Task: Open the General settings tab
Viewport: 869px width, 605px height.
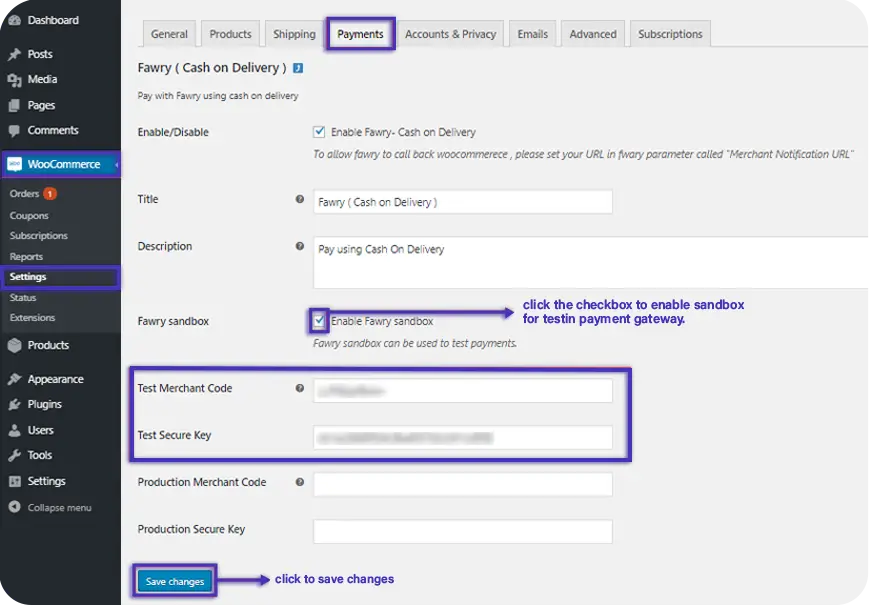Action: pyautogui.click(x=169, y=34)
